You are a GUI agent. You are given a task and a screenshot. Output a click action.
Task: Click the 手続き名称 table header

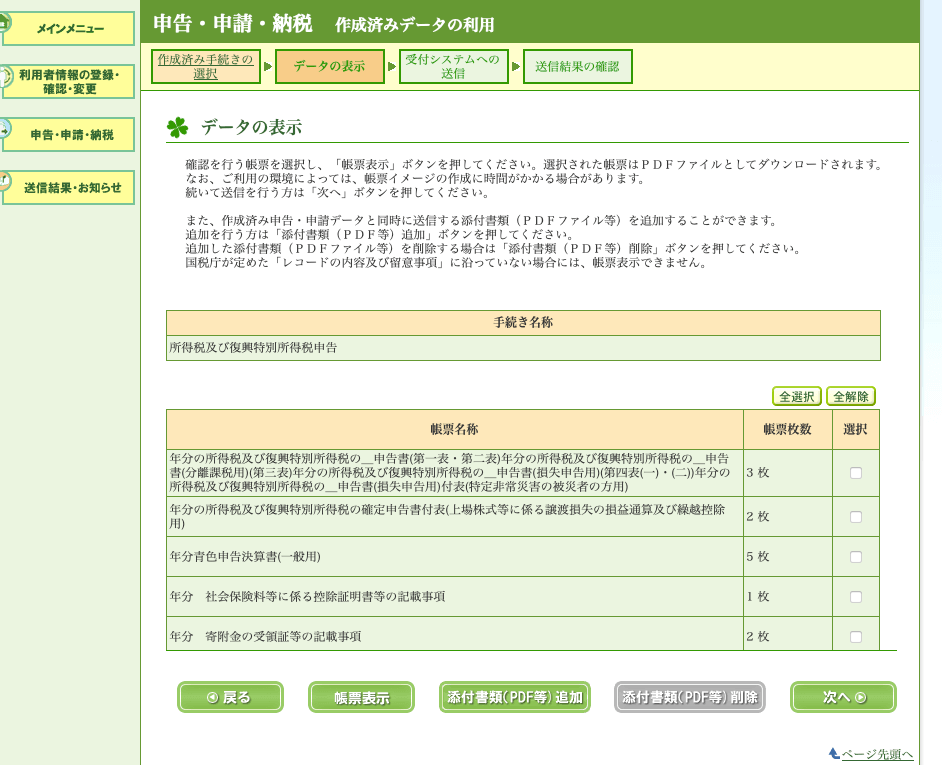tap(523, 323)
